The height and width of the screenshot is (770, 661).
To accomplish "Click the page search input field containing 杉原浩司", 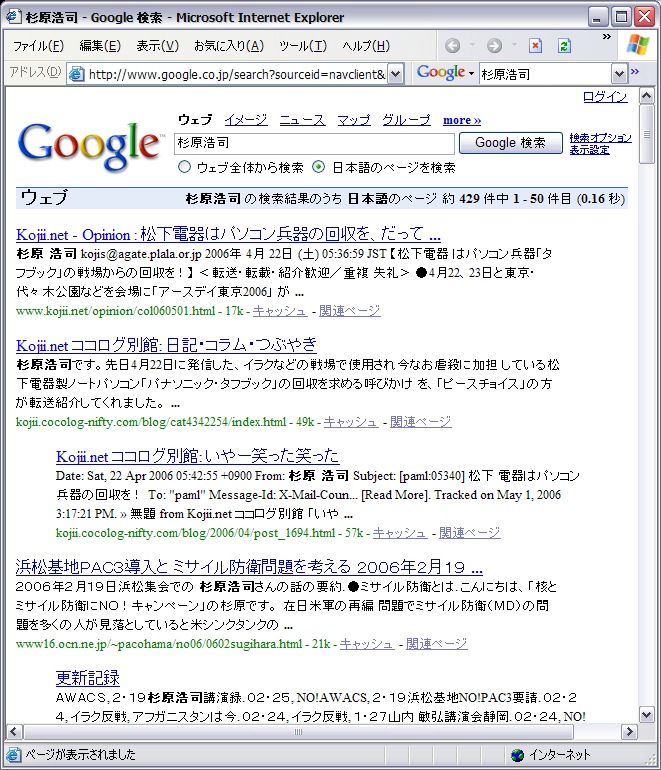I will coord(314,143).
